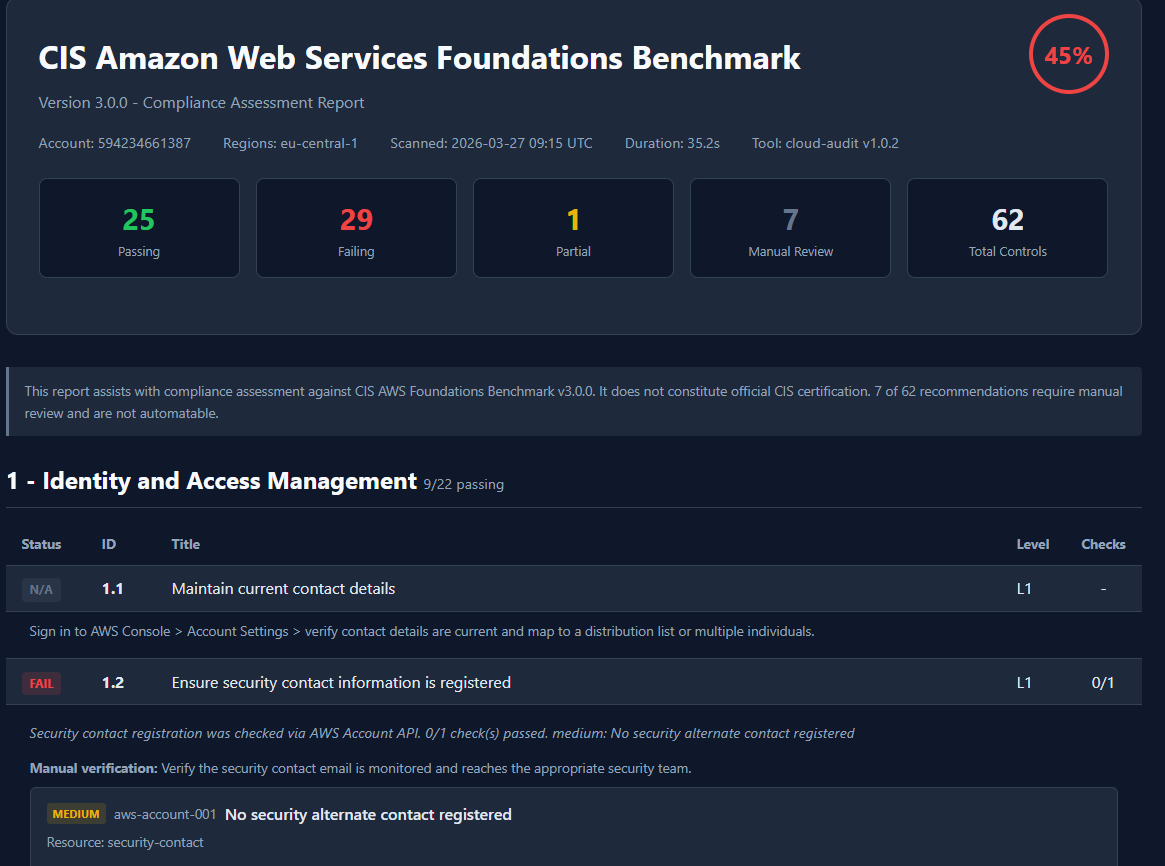Click the yellow Partial count 1

point(573,219)
